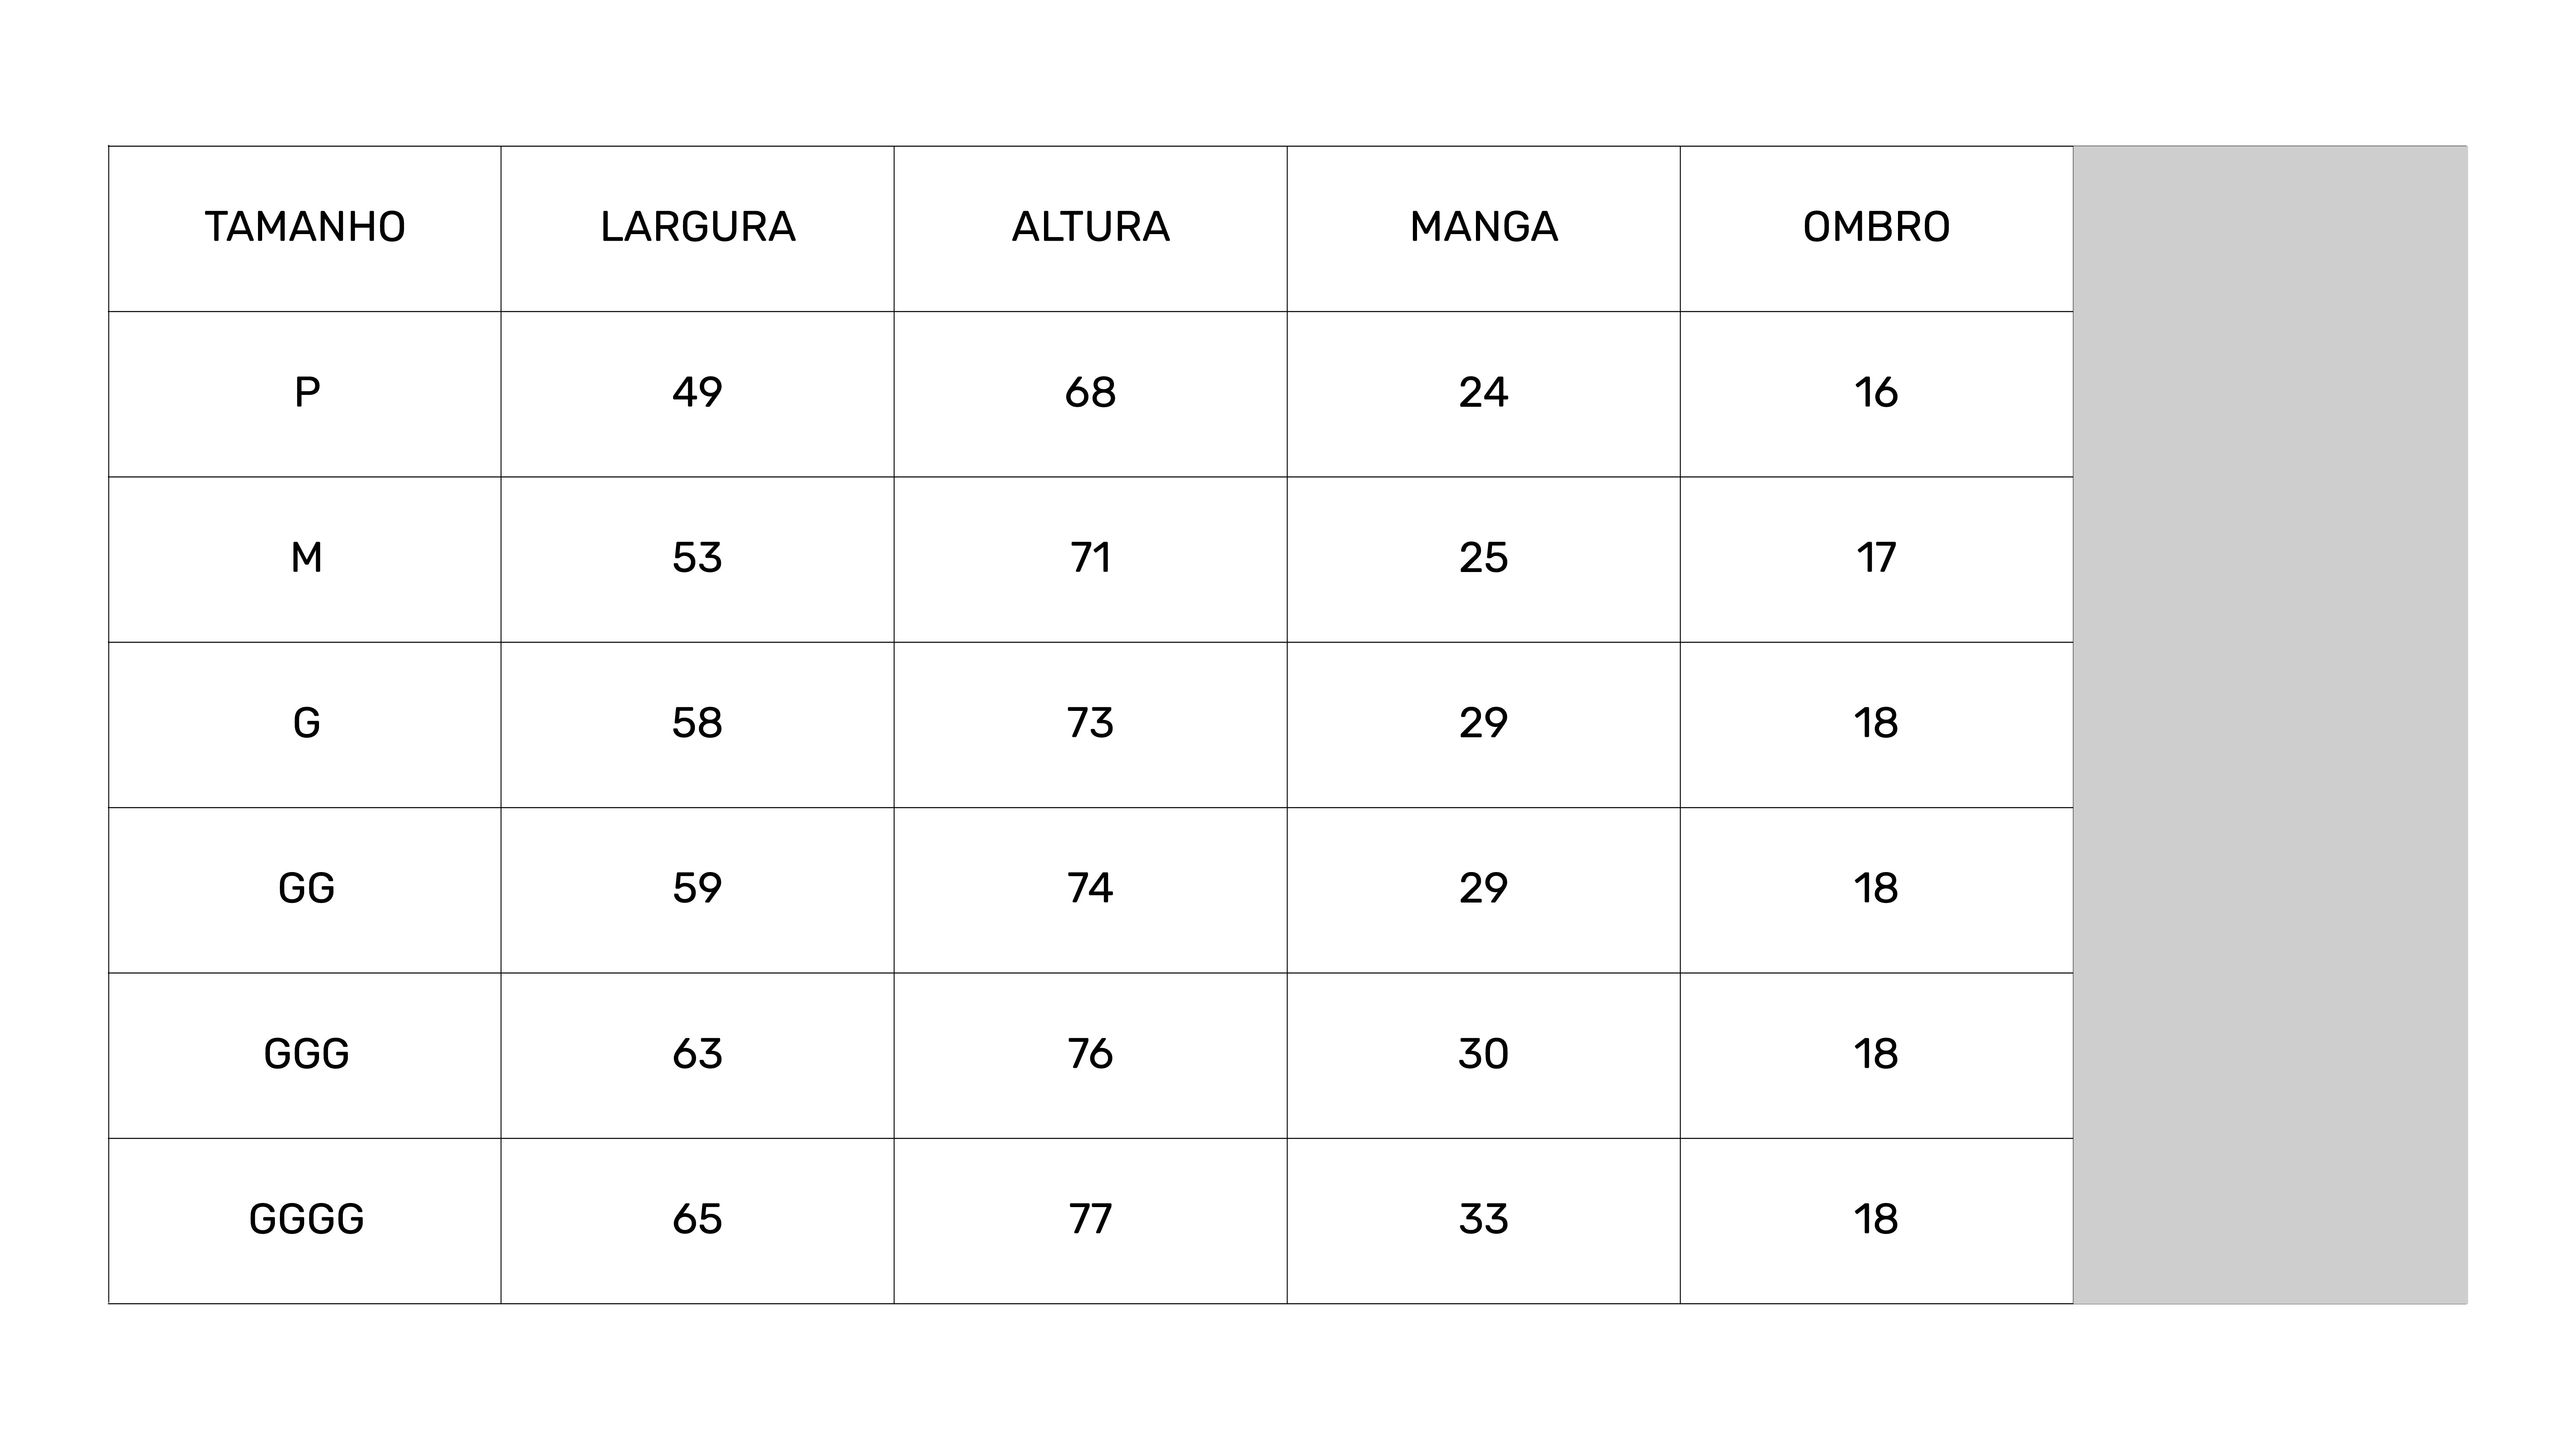2576x1449 pixels.
Task: Select the LARGURA header cell
Action: point(697,228)
